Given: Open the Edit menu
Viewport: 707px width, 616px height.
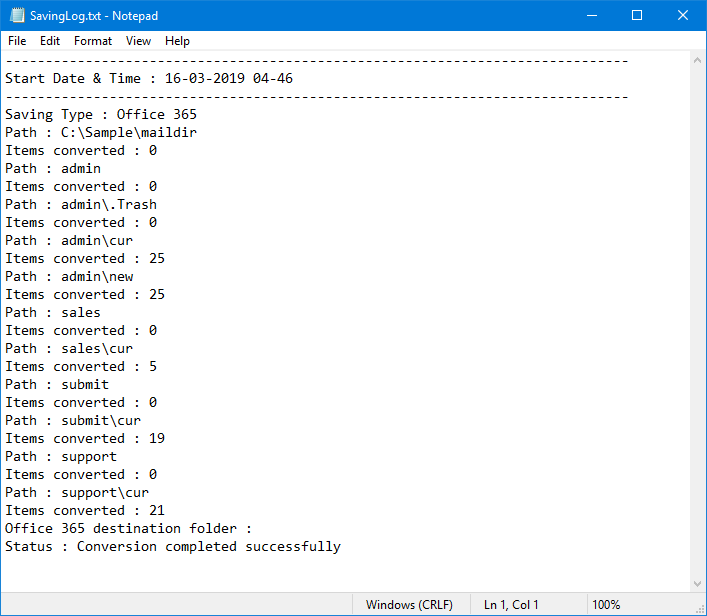Looking at the screenshot, I should tap(50, 41).
